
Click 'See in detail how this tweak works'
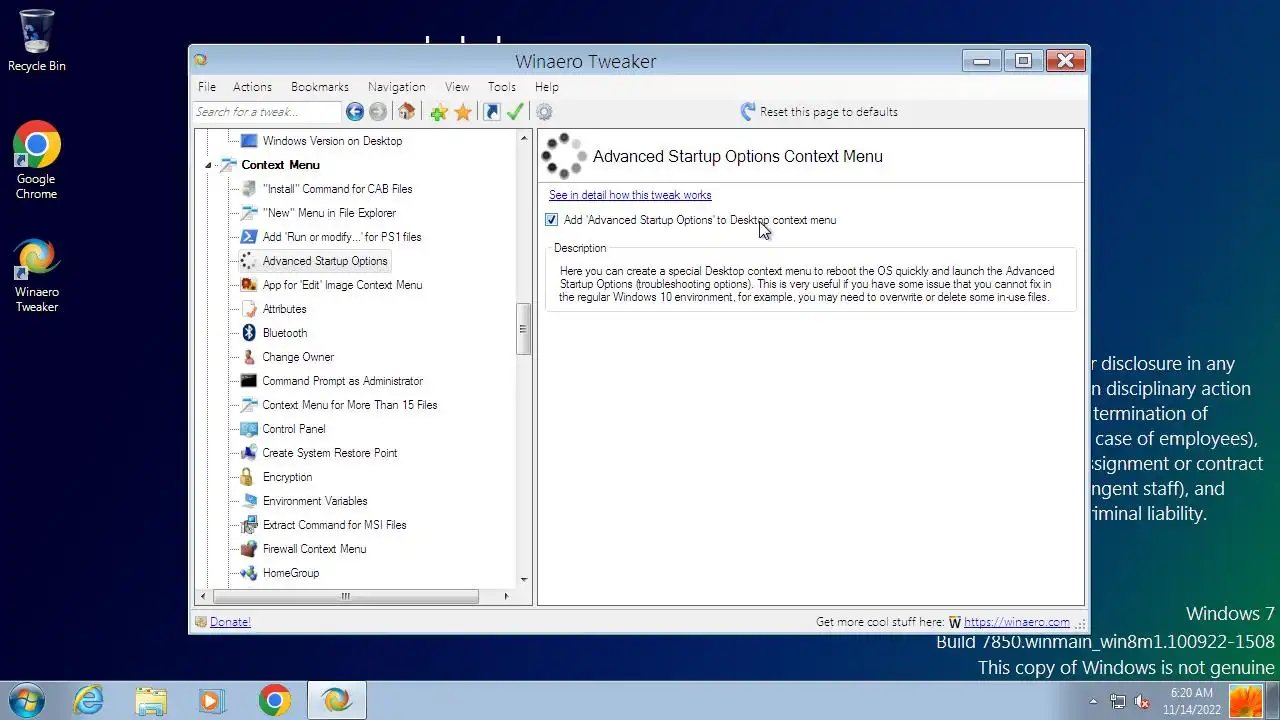coord(630,195)
